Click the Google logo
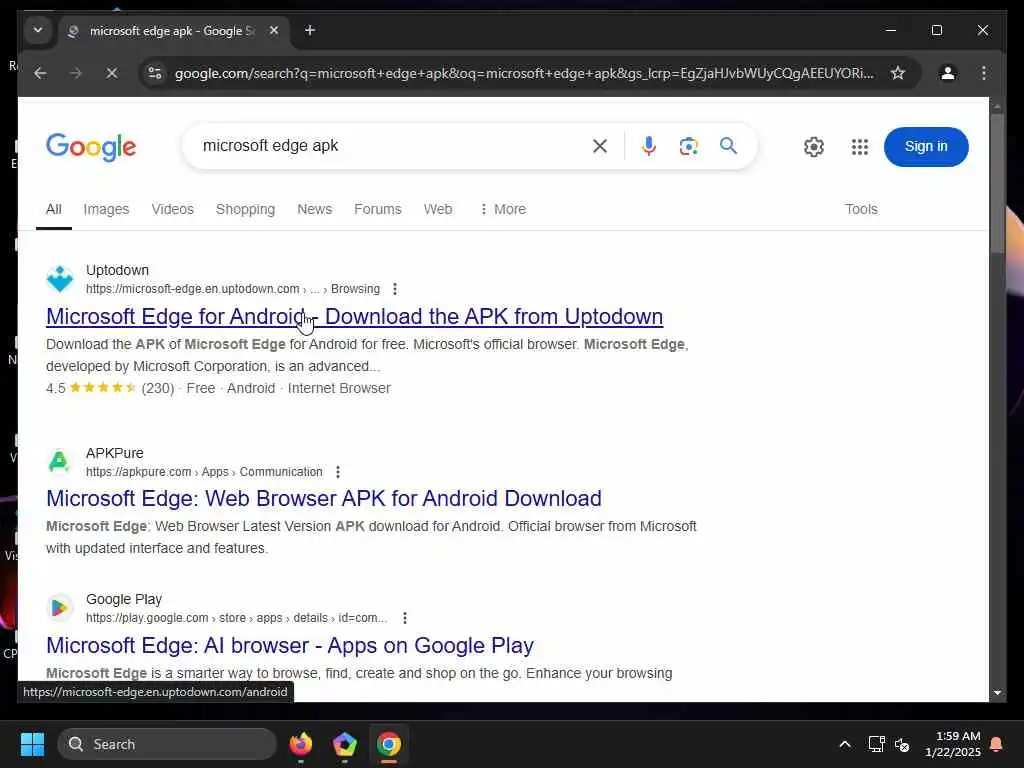This screenshot has width=1024, height=768. [x=91, y=147]
